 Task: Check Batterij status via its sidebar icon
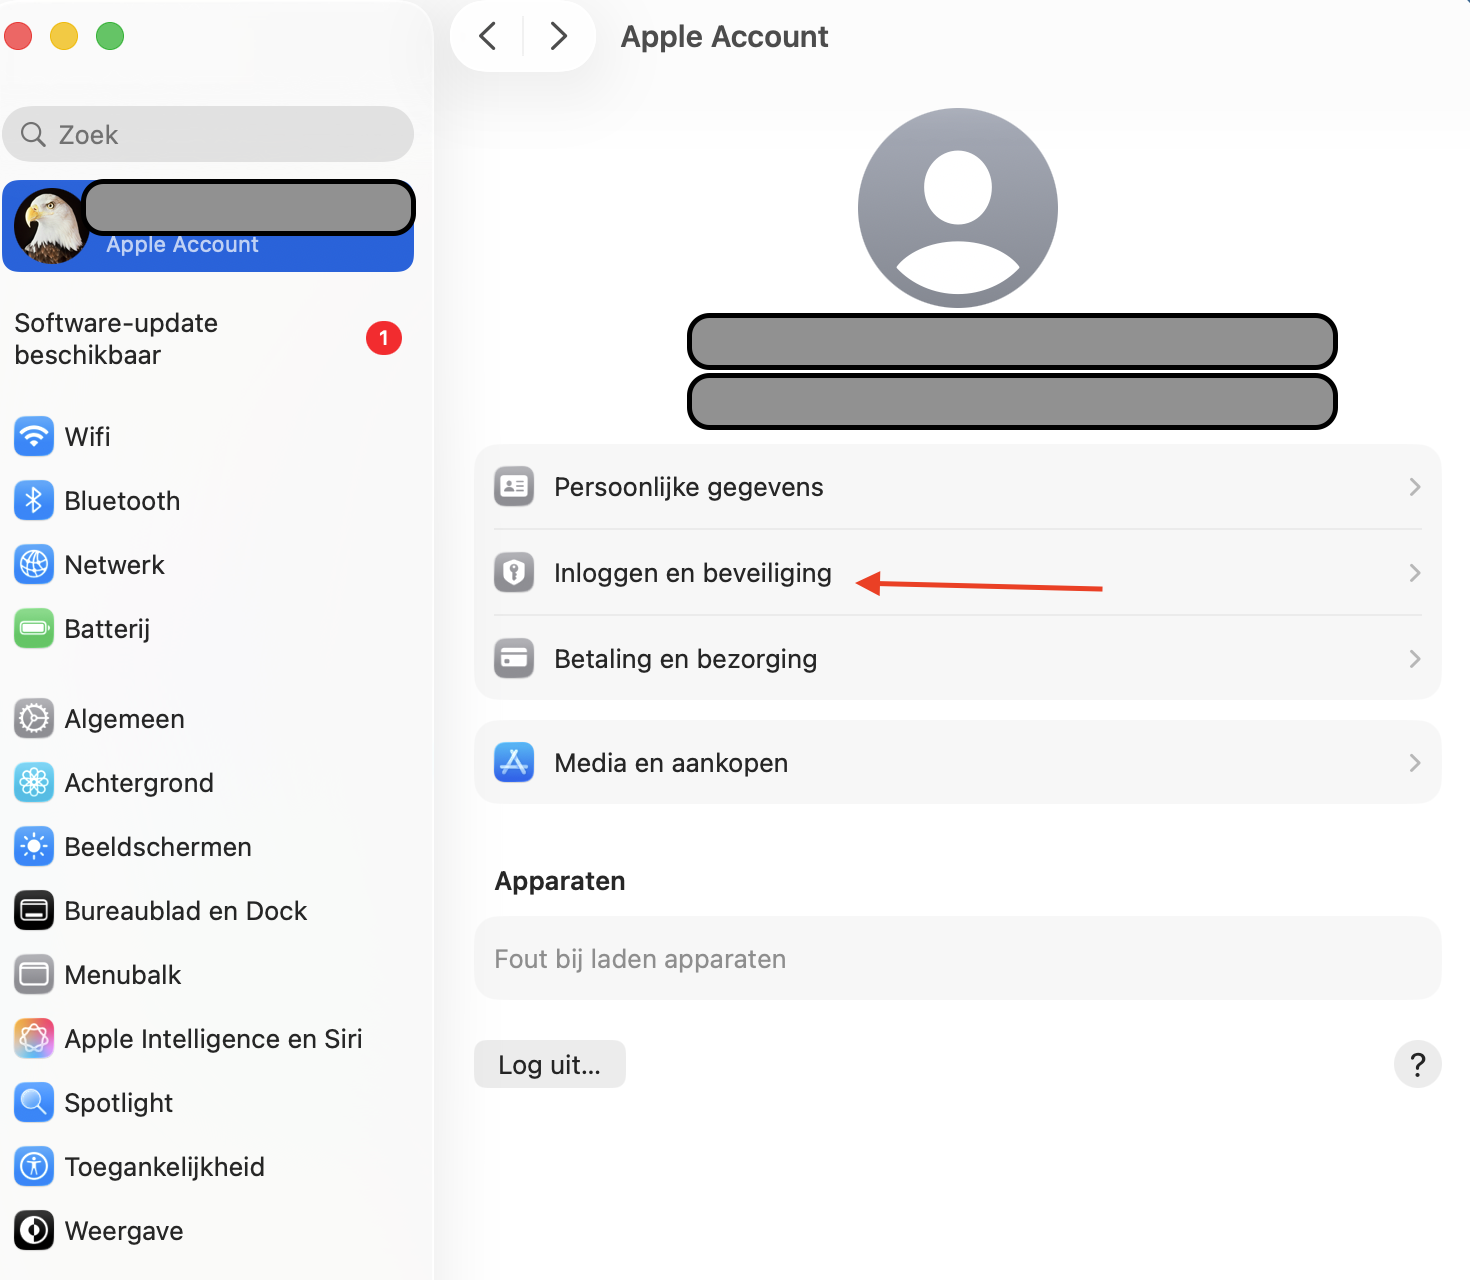(x=33, y=628)
